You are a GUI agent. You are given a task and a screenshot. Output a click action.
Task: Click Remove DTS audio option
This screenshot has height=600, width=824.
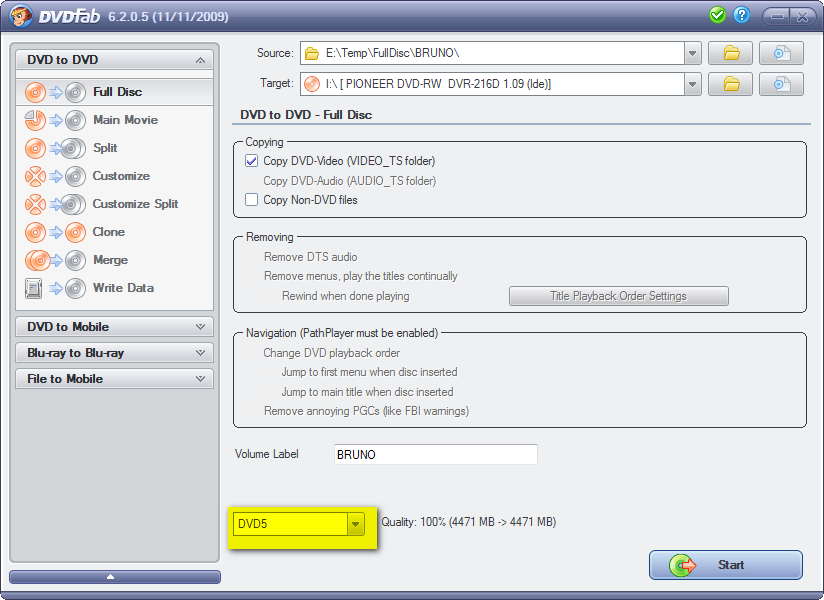[311, 257]
